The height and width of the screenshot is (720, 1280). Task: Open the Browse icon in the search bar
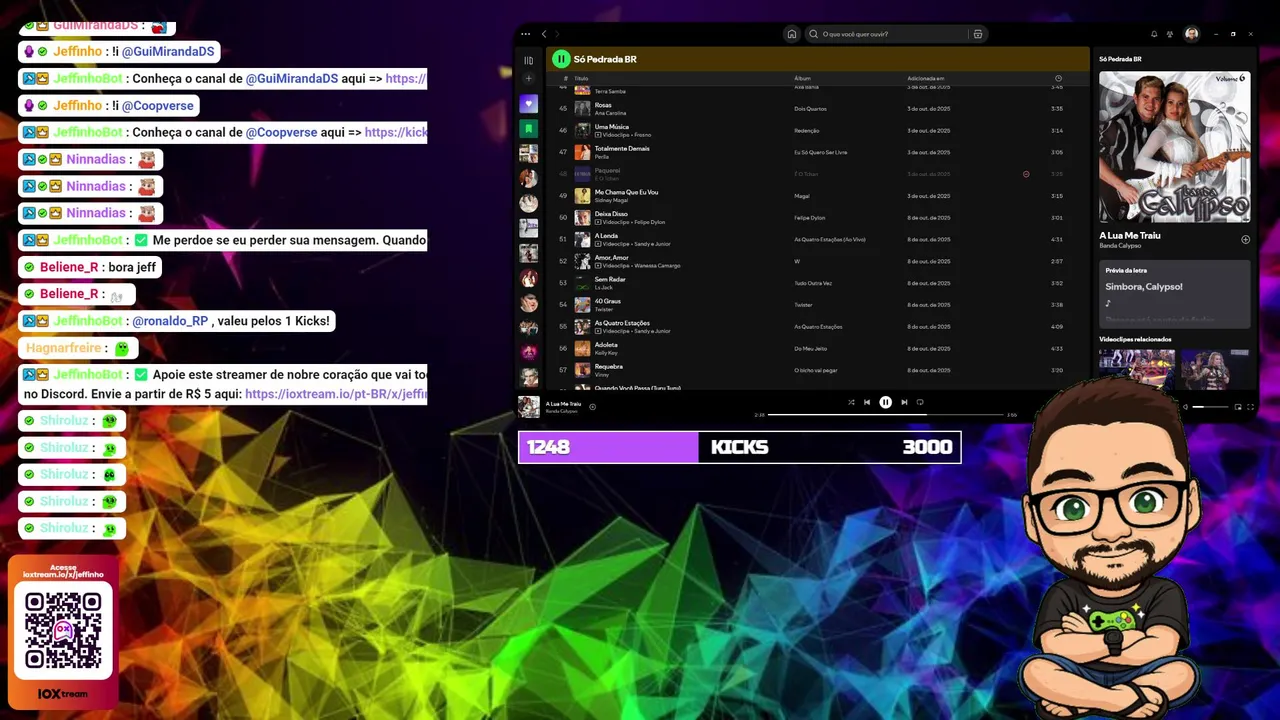click(x=978, y=34)
